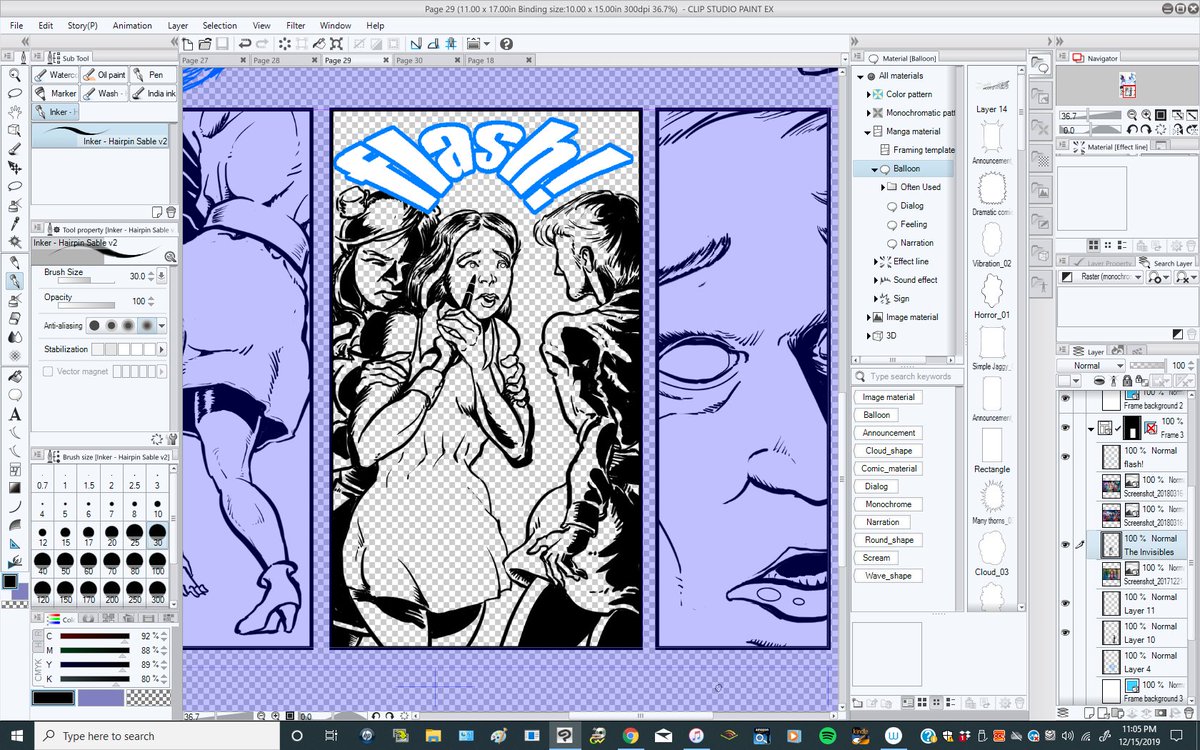Open the Filter menu

pos(296,25)
